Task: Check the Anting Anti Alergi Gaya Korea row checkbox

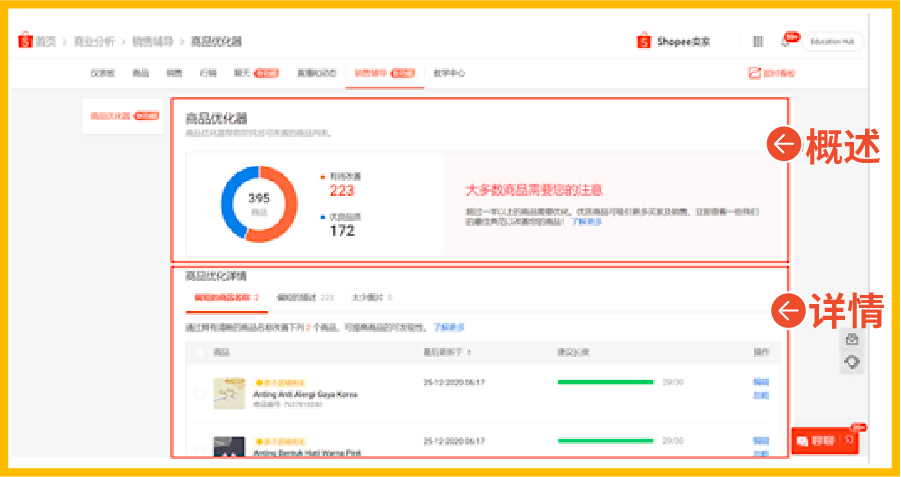Action: coord(200,394)
